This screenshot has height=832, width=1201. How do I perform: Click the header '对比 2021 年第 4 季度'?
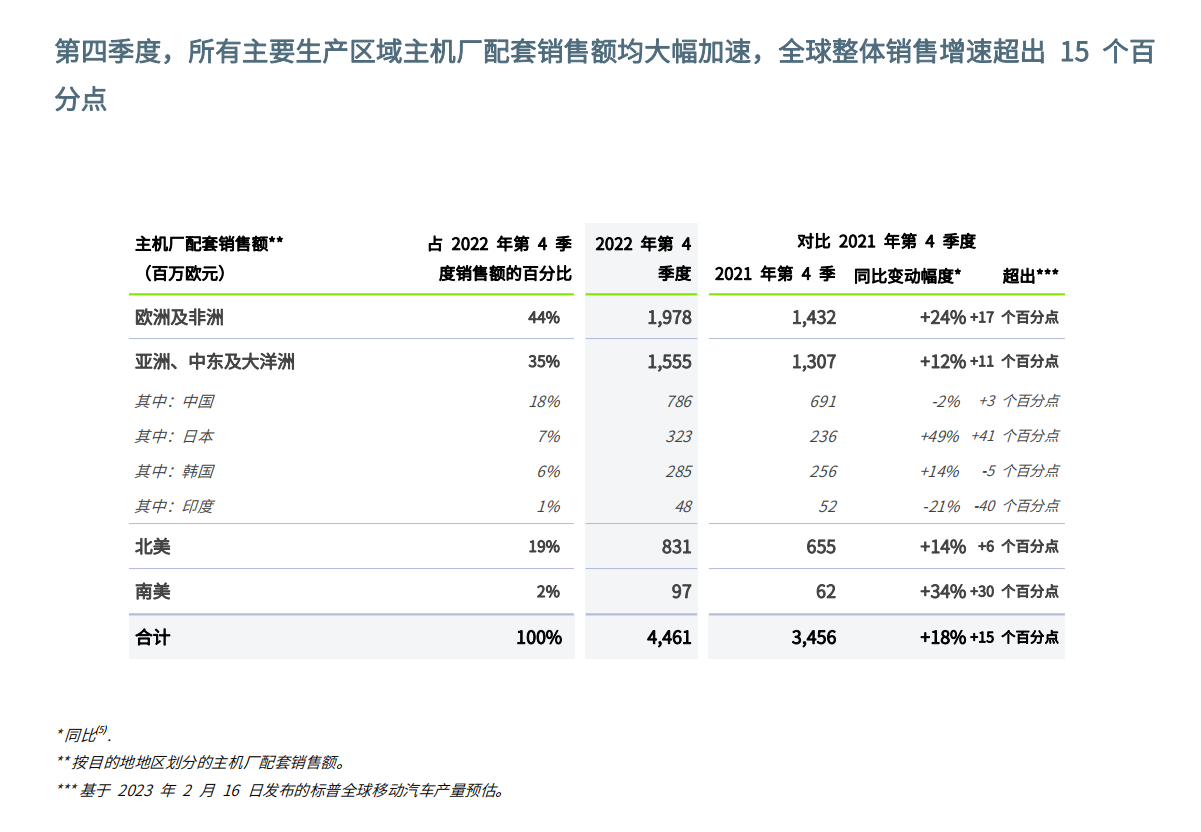click(x=886, y=241)
